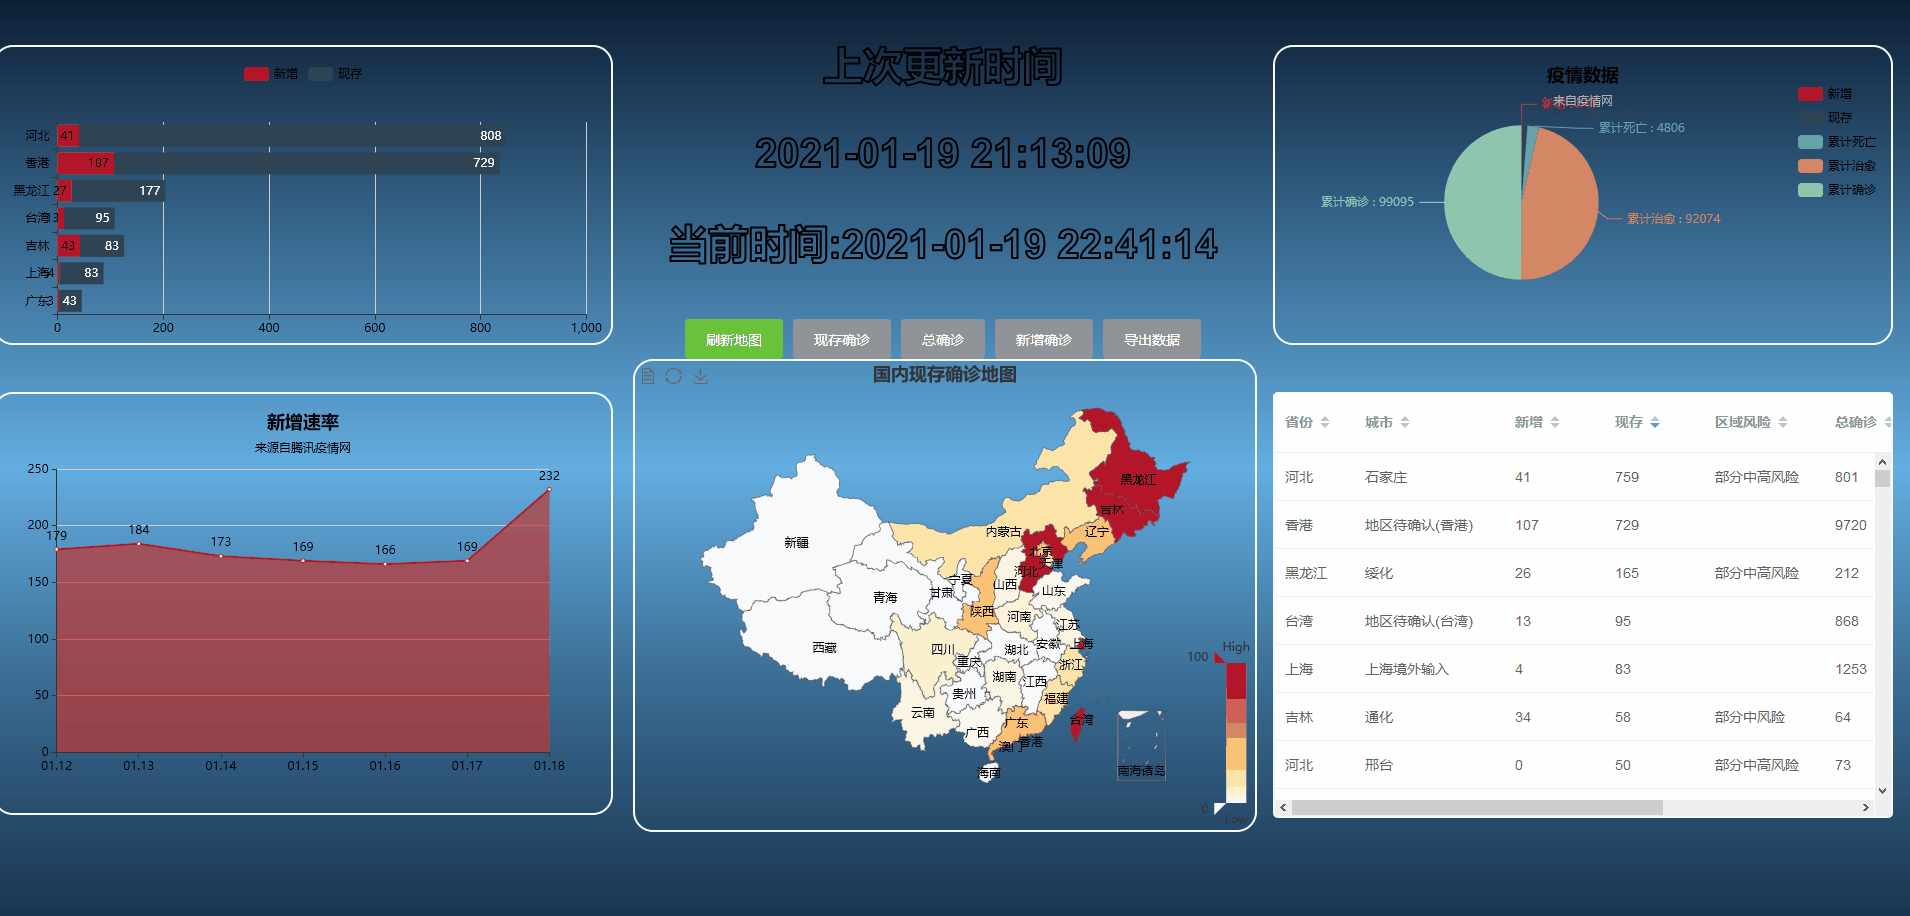Image resolution: width=1910 pixels, height=916 pixels.
Task: Toggle 累计治愈 in the pie chart legend
Action: point(1837,166)
